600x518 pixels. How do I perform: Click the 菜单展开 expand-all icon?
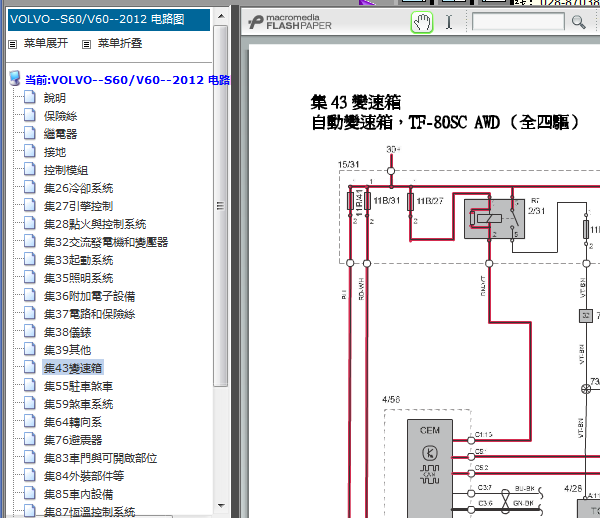[x=13, y=44]
